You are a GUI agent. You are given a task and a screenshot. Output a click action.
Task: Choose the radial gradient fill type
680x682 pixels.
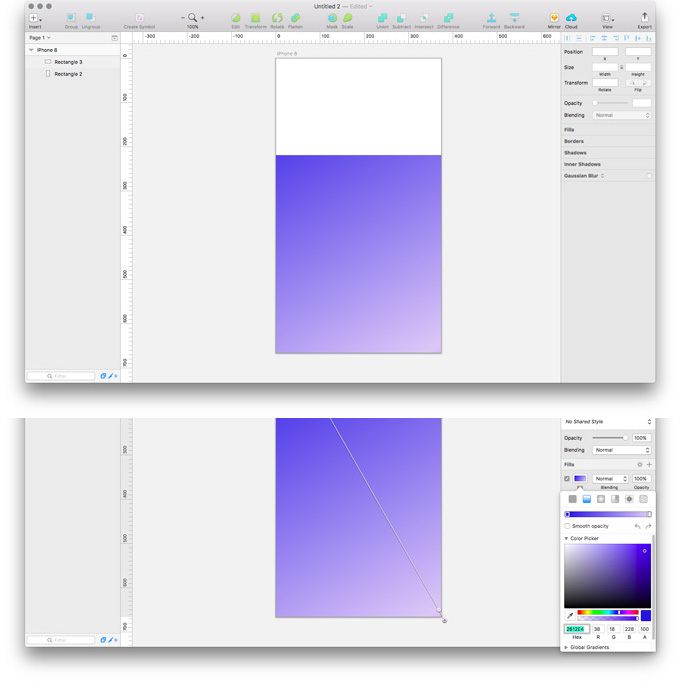coord(601,499)
